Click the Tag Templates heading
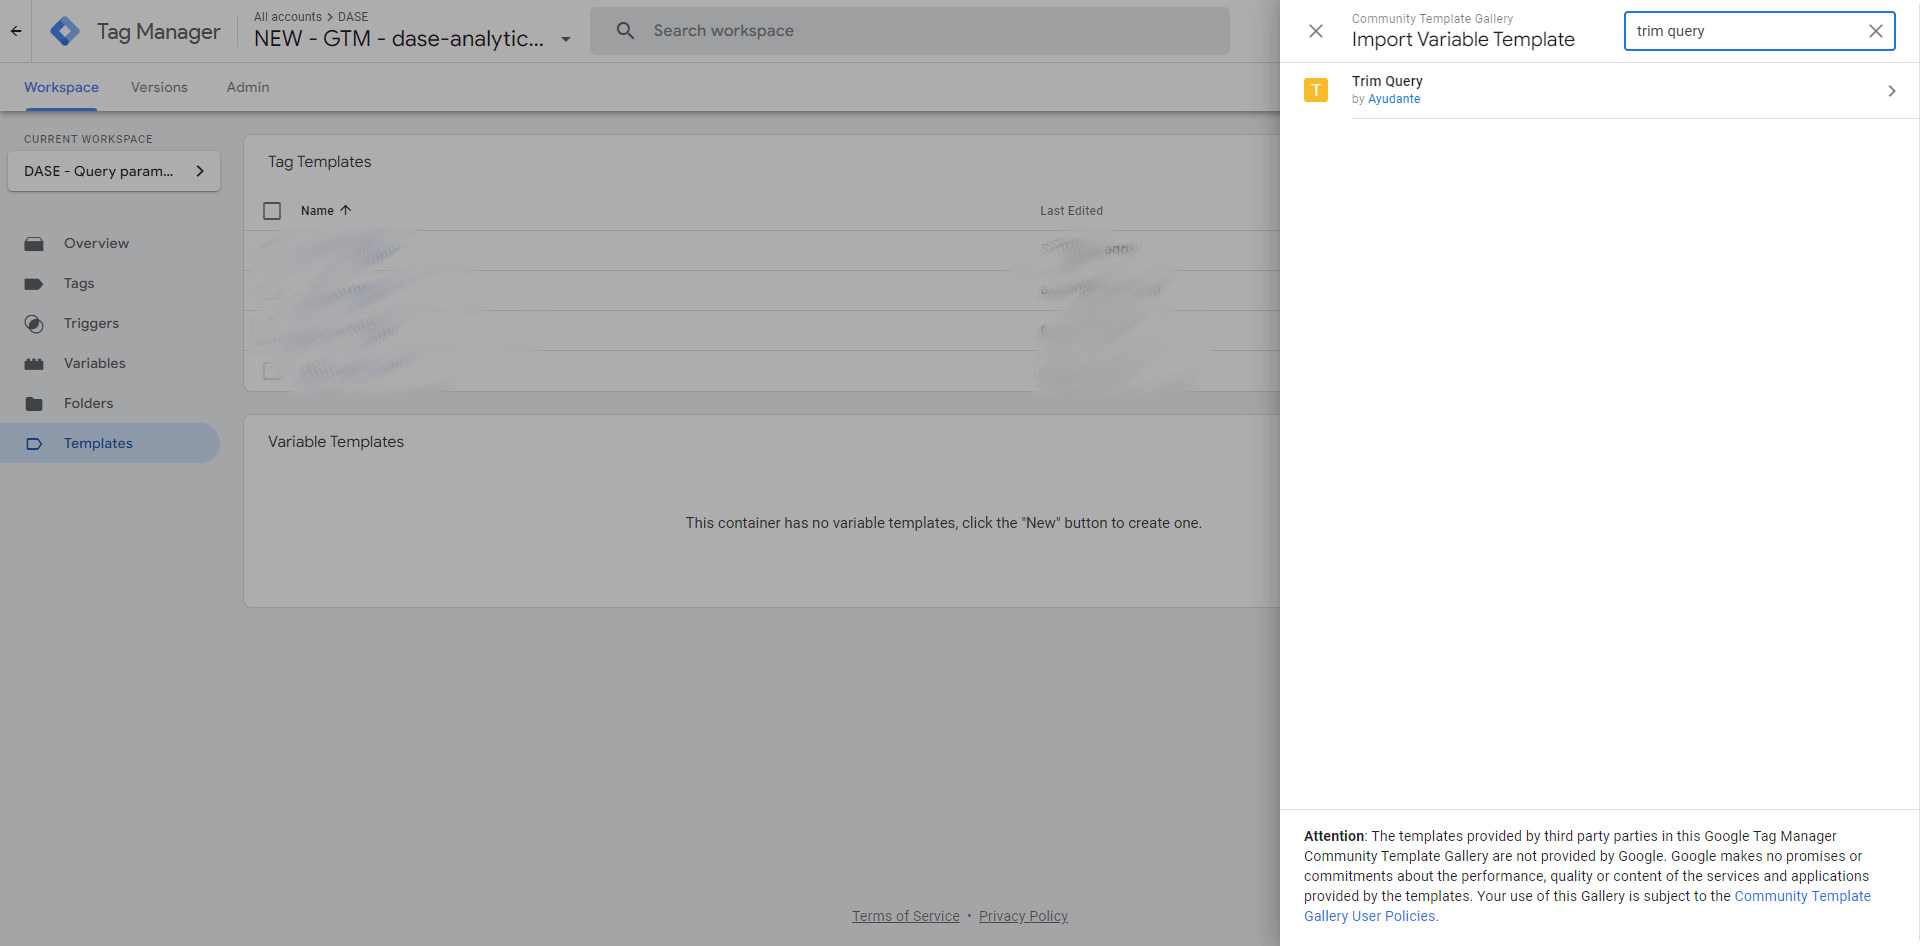This screenshot has width=1920, height=946. (319, 162)
